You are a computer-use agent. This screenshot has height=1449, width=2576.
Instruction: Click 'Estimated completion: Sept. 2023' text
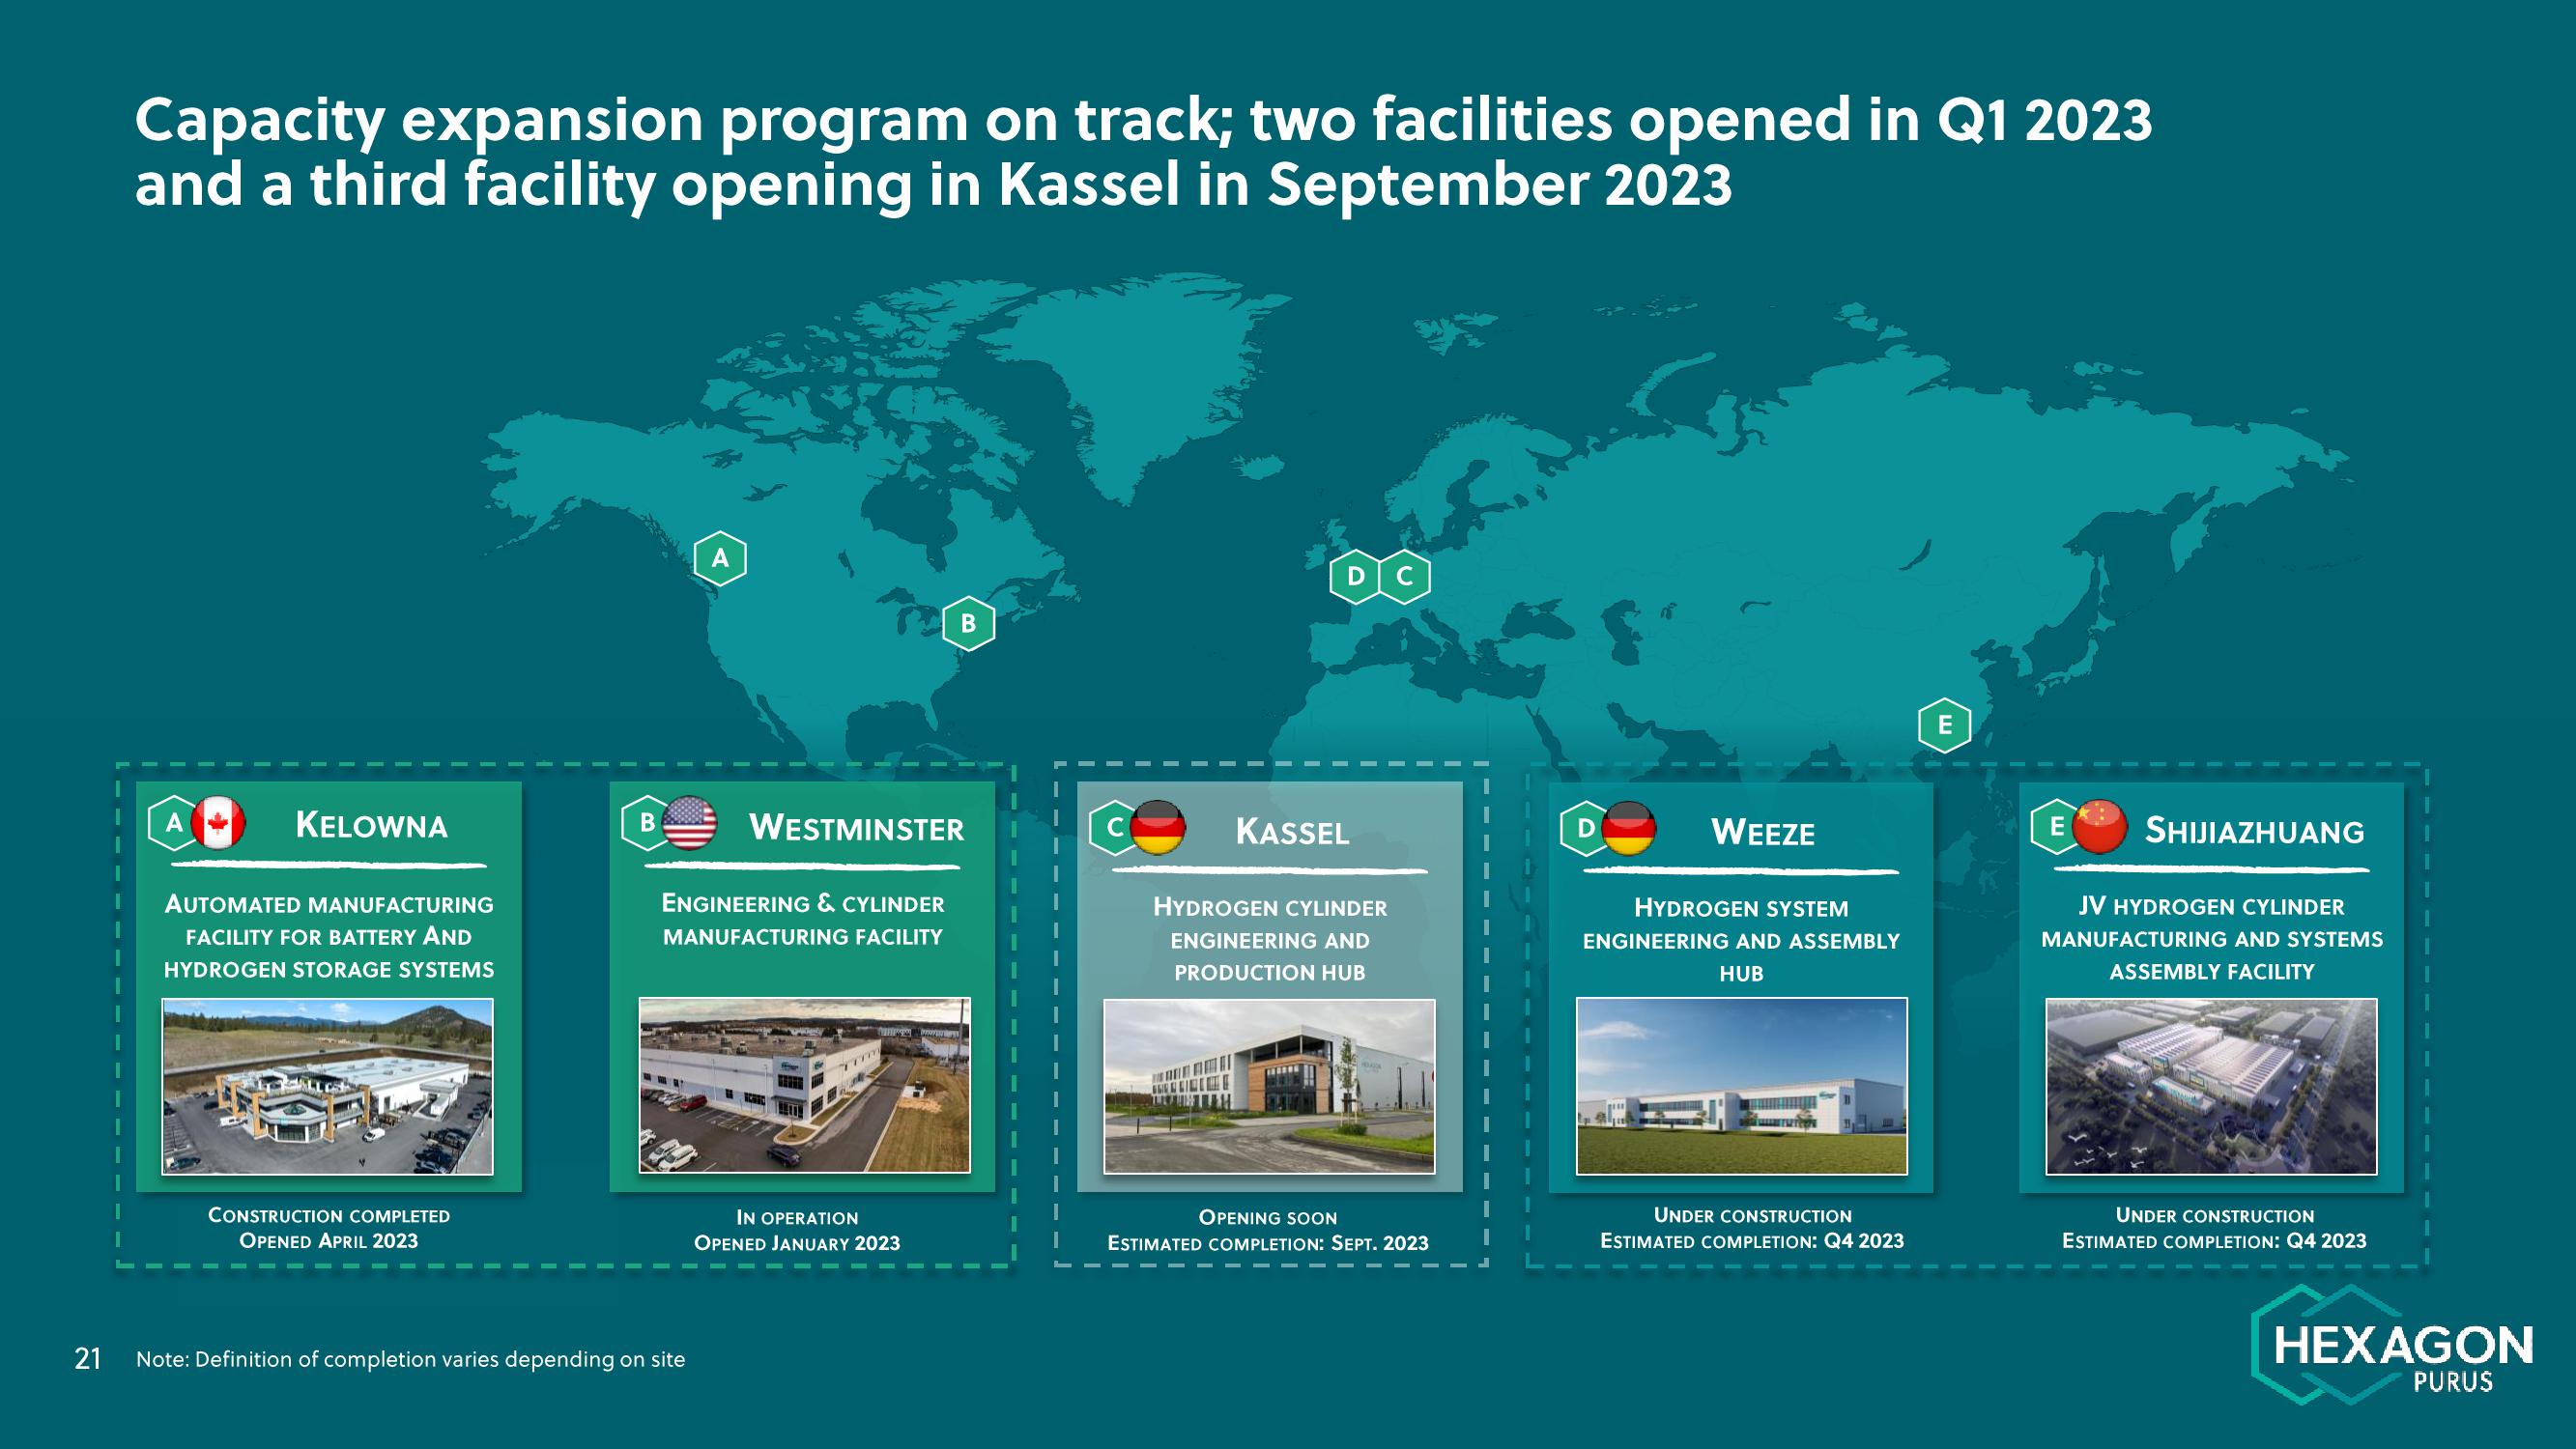pyautogui.click(x=1268, y=1243)
